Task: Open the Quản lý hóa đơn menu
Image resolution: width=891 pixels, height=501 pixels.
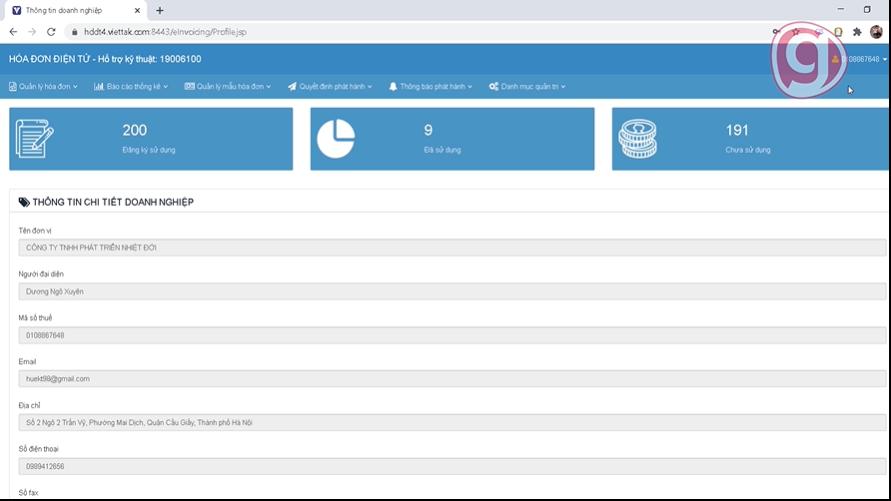Action: [43, 86]
